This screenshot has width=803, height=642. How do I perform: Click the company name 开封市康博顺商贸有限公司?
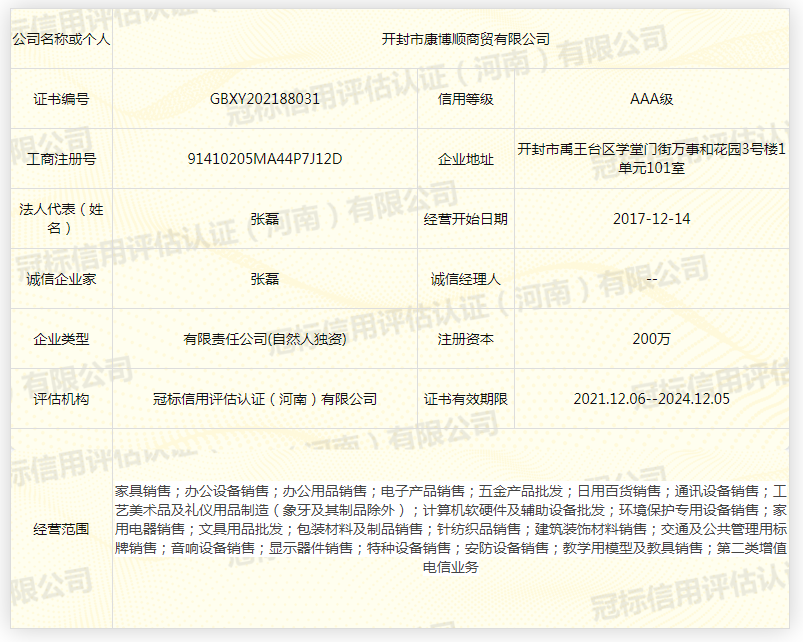(466, 39)
